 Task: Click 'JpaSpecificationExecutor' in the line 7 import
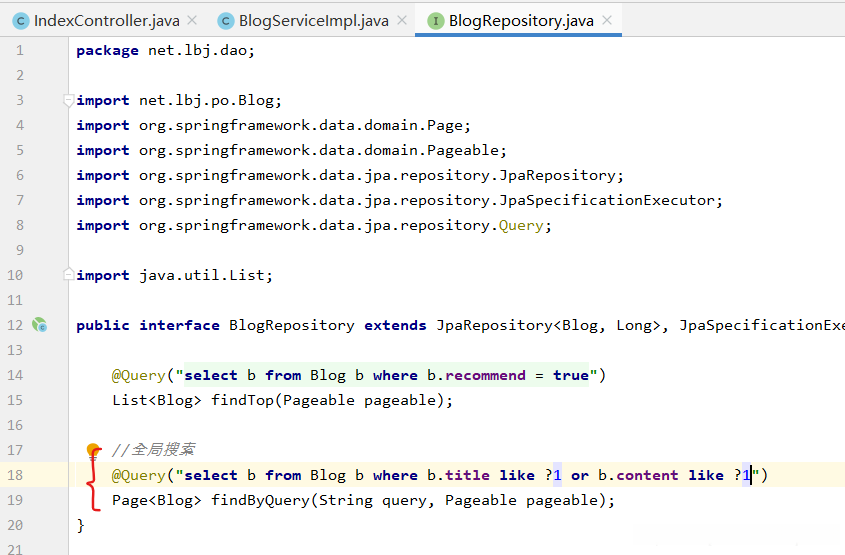[606, 200]
